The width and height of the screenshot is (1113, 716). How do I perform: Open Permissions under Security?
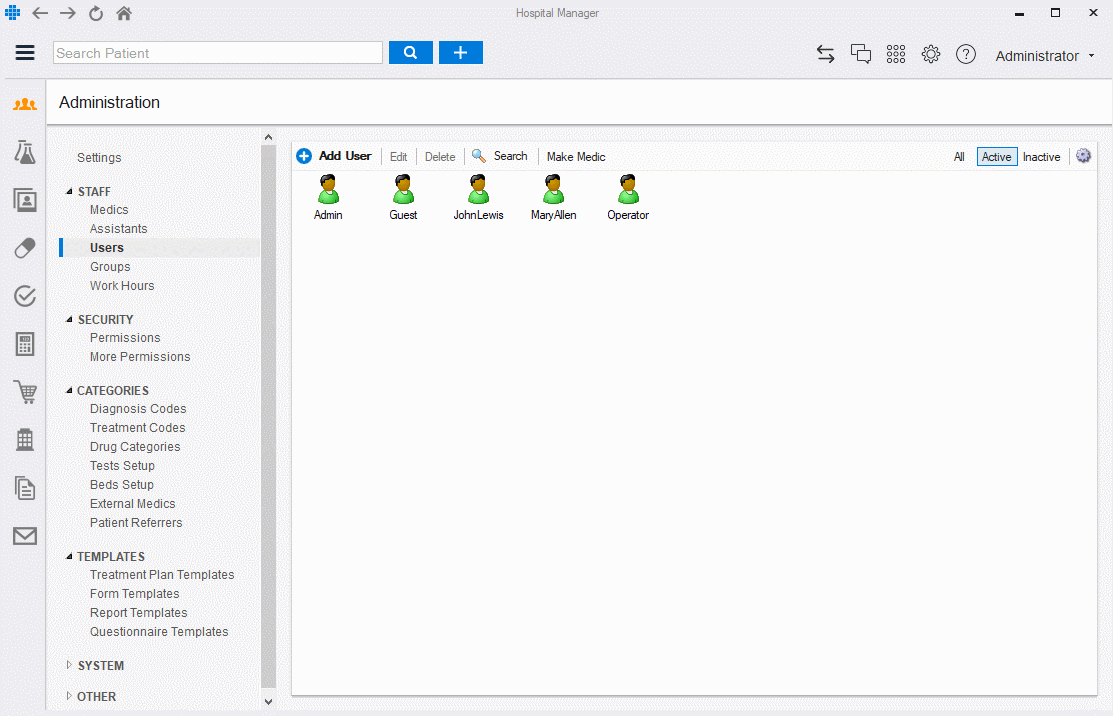click(125, 338)
